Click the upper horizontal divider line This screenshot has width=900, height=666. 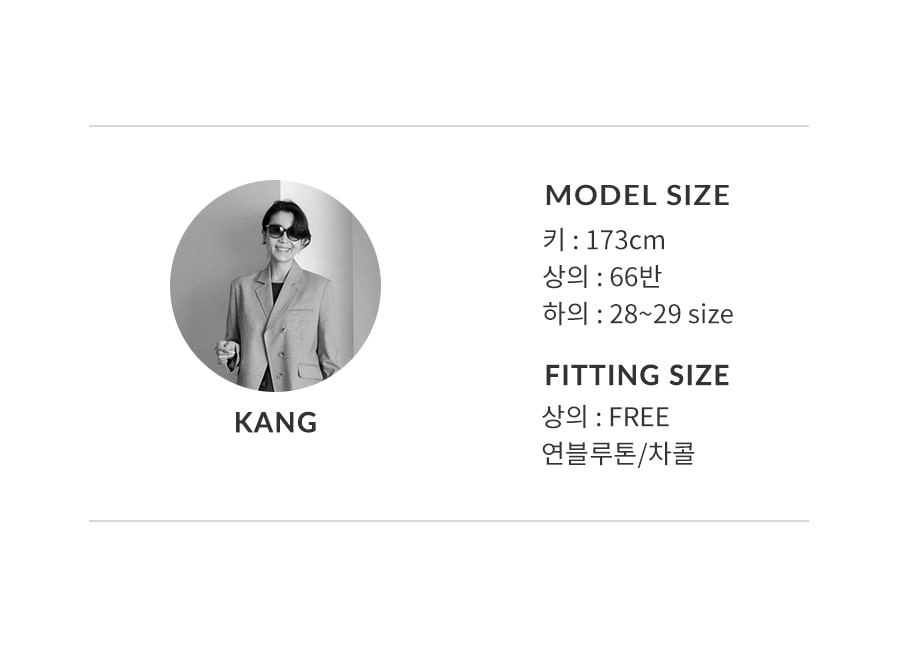click(449, 126)
